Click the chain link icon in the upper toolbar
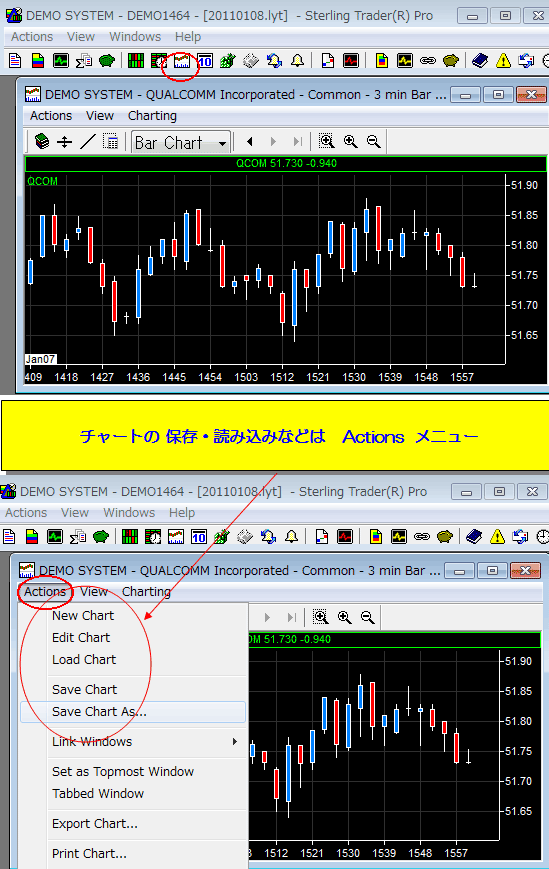This screenshot has width=549, height=869. click(x=428, y=60)
